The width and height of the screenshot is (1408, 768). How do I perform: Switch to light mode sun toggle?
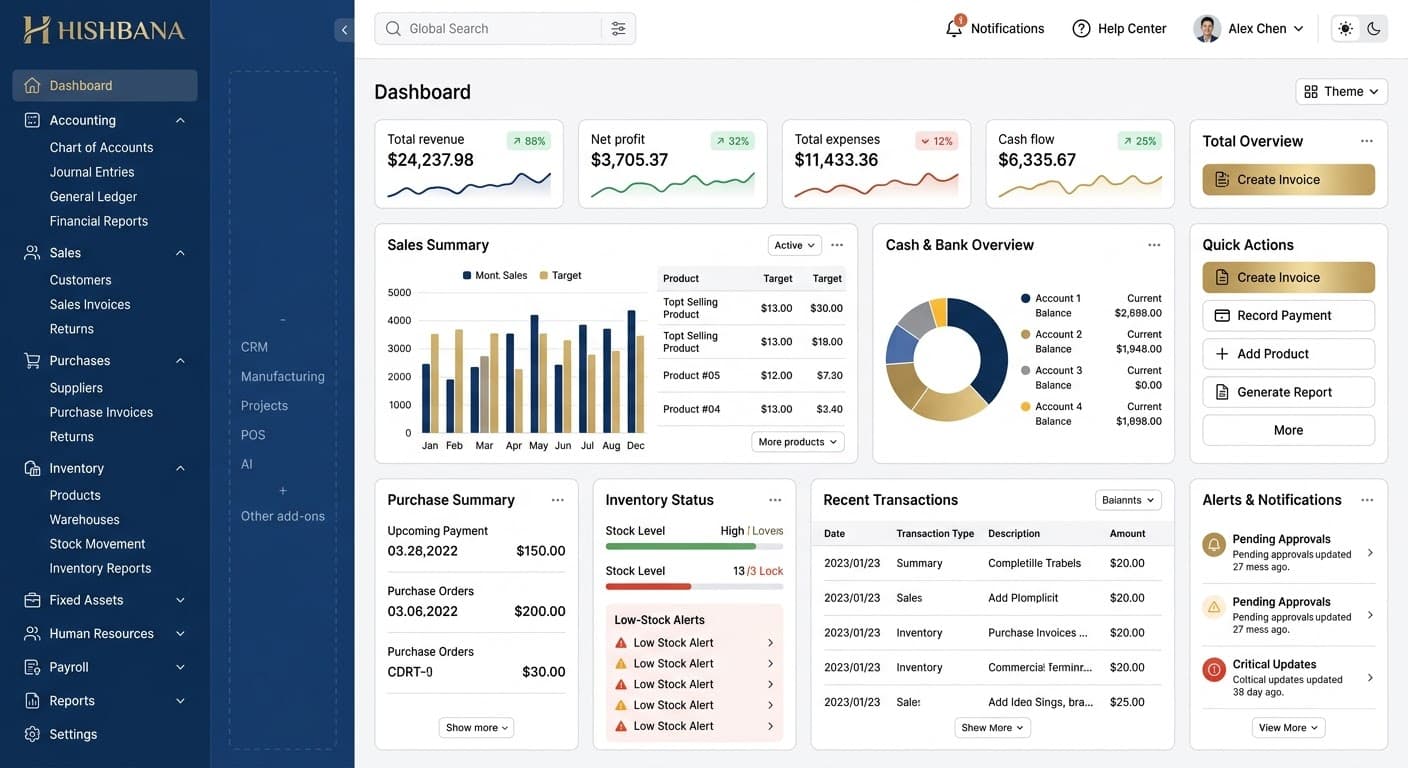1346,29
